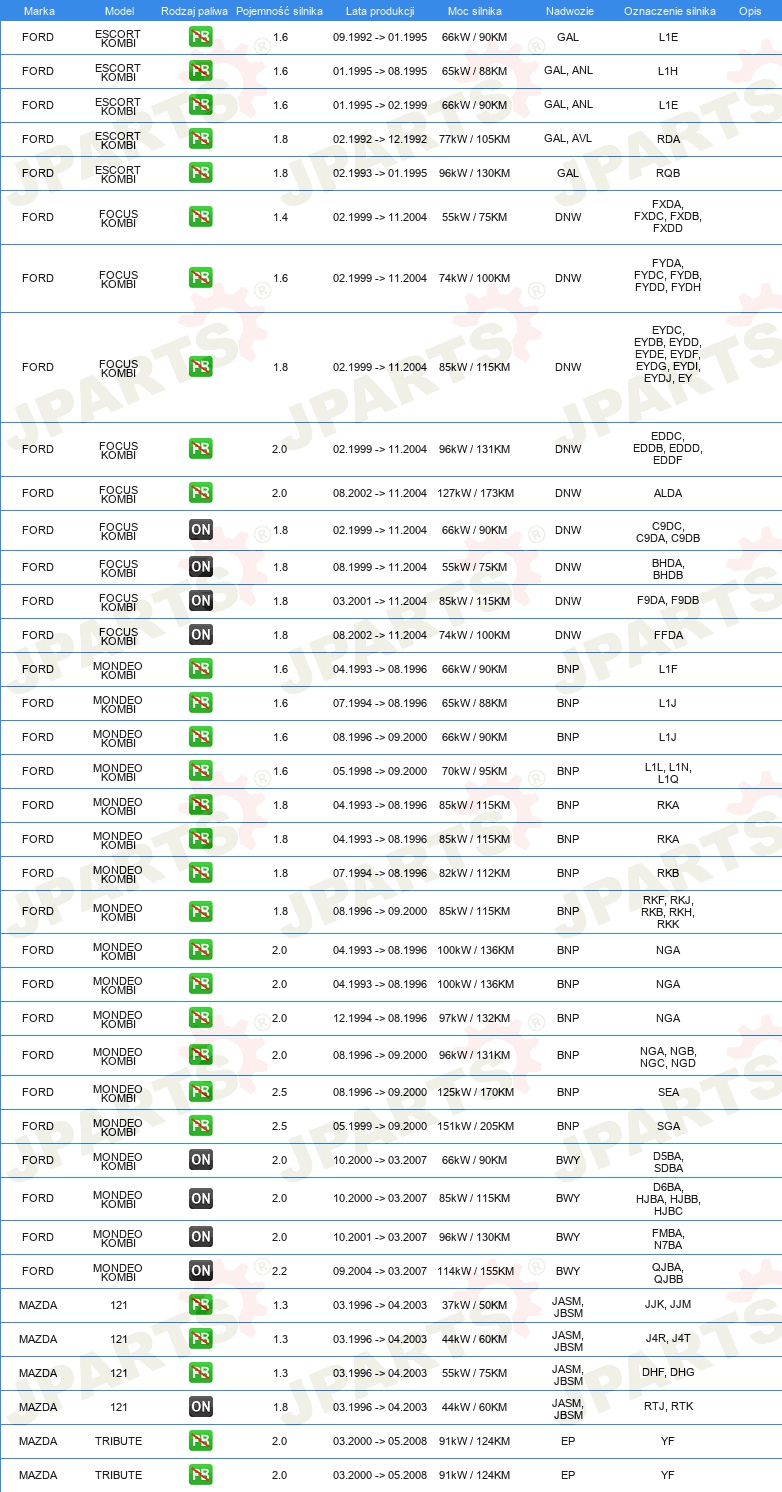Select the date range '09.2004 -> 03.2007'

(380, 1271)
